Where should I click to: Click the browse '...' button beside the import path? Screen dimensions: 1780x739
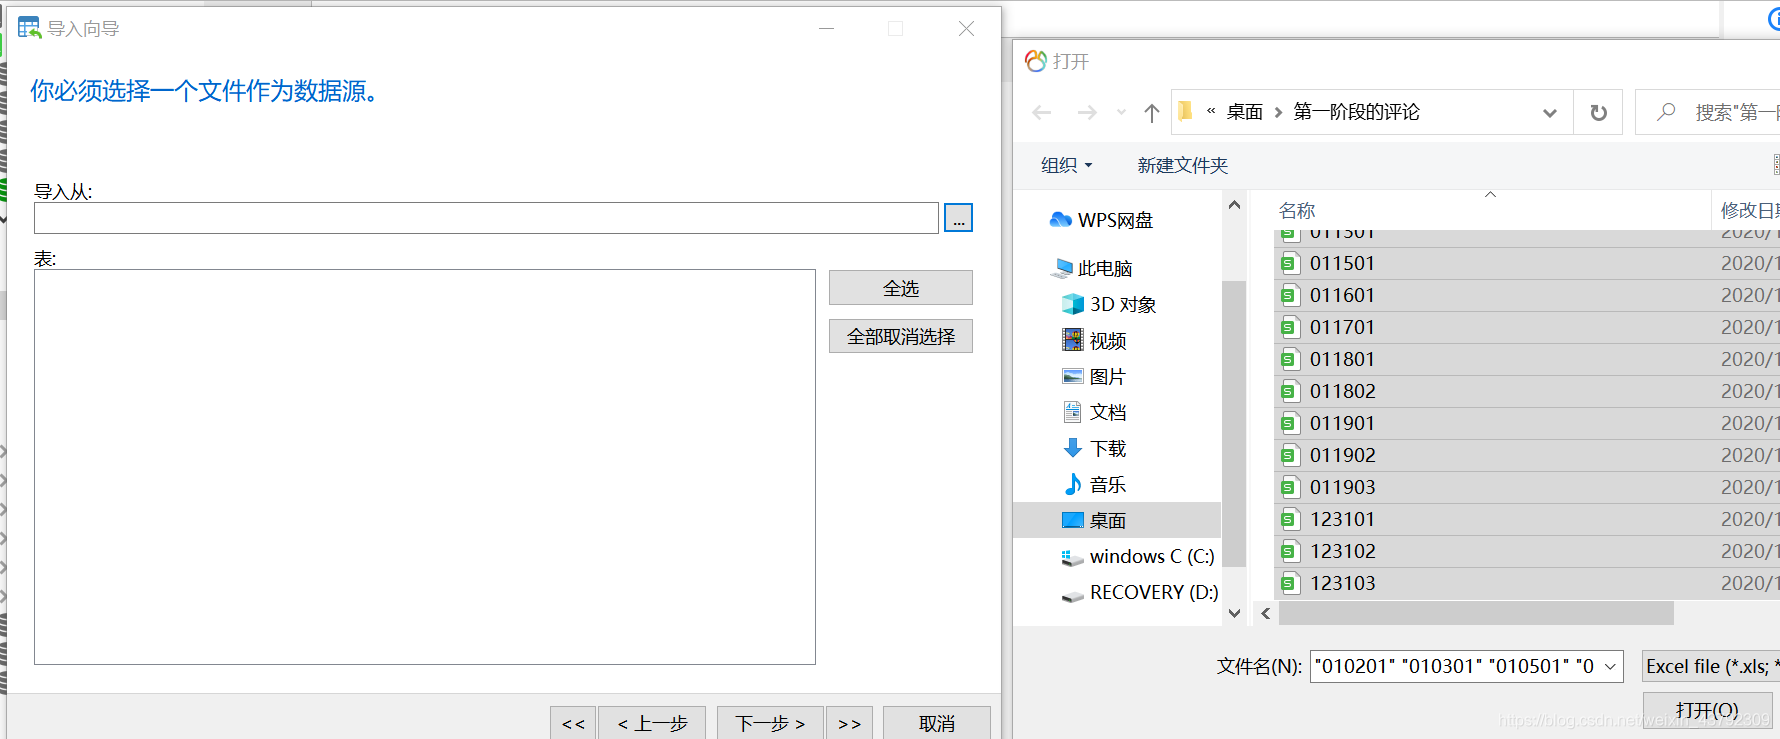[958, 218]
